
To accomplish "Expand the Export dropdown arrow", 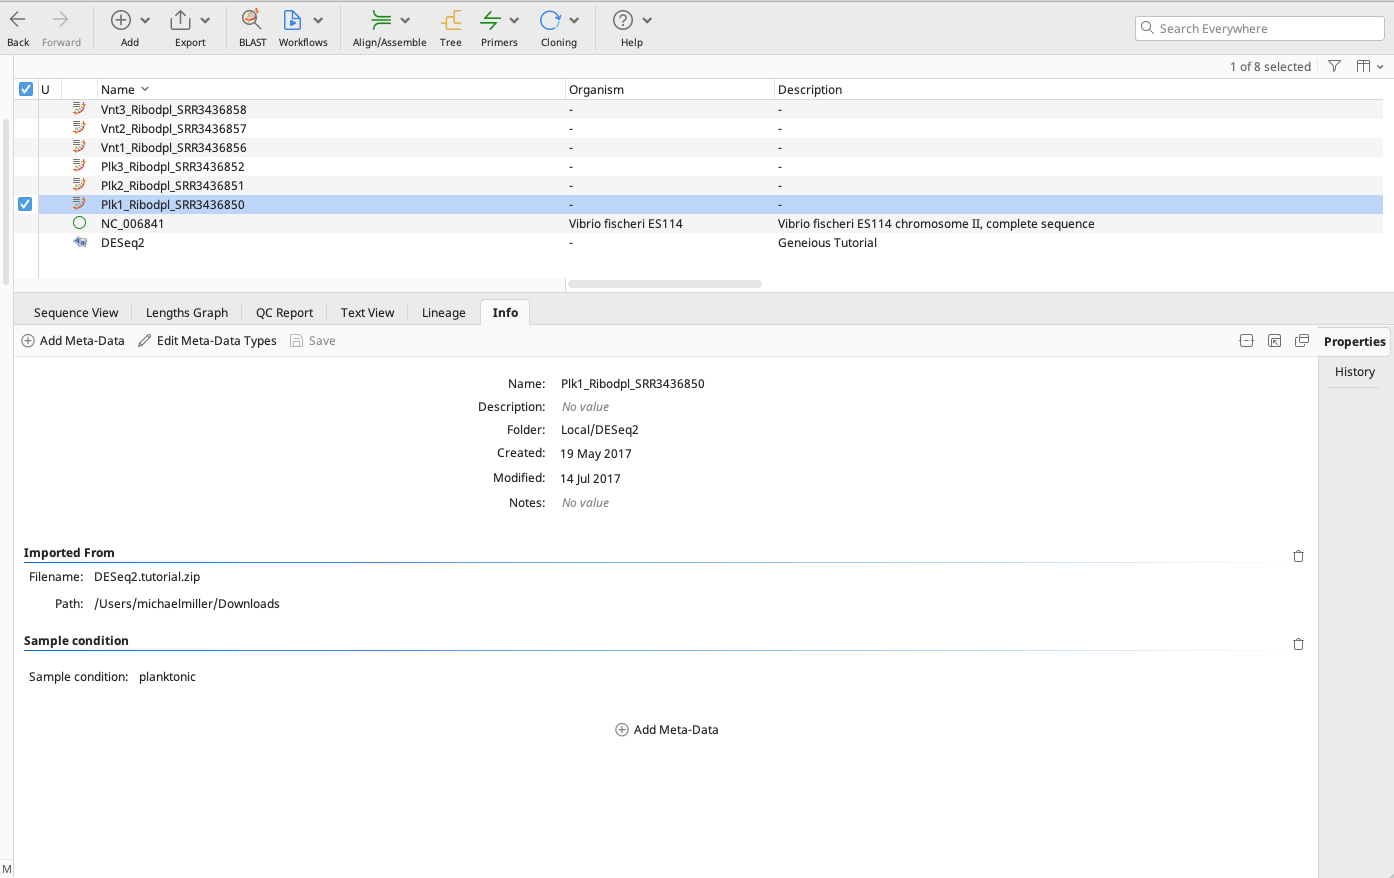I will (205, 20).
